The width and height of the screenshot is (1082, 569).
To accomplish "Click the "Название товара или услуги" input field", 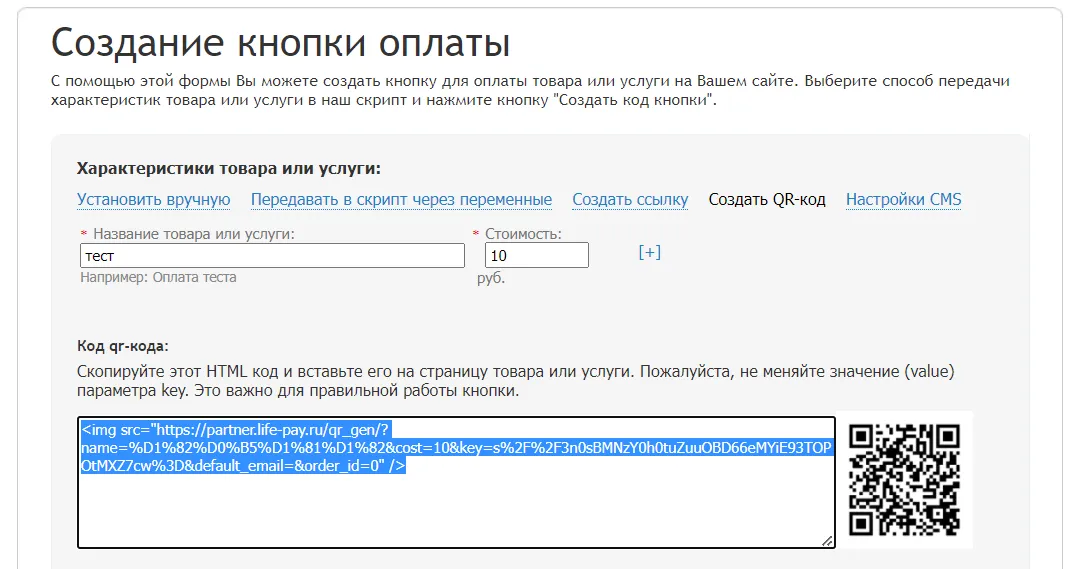I will click(272, 255).
